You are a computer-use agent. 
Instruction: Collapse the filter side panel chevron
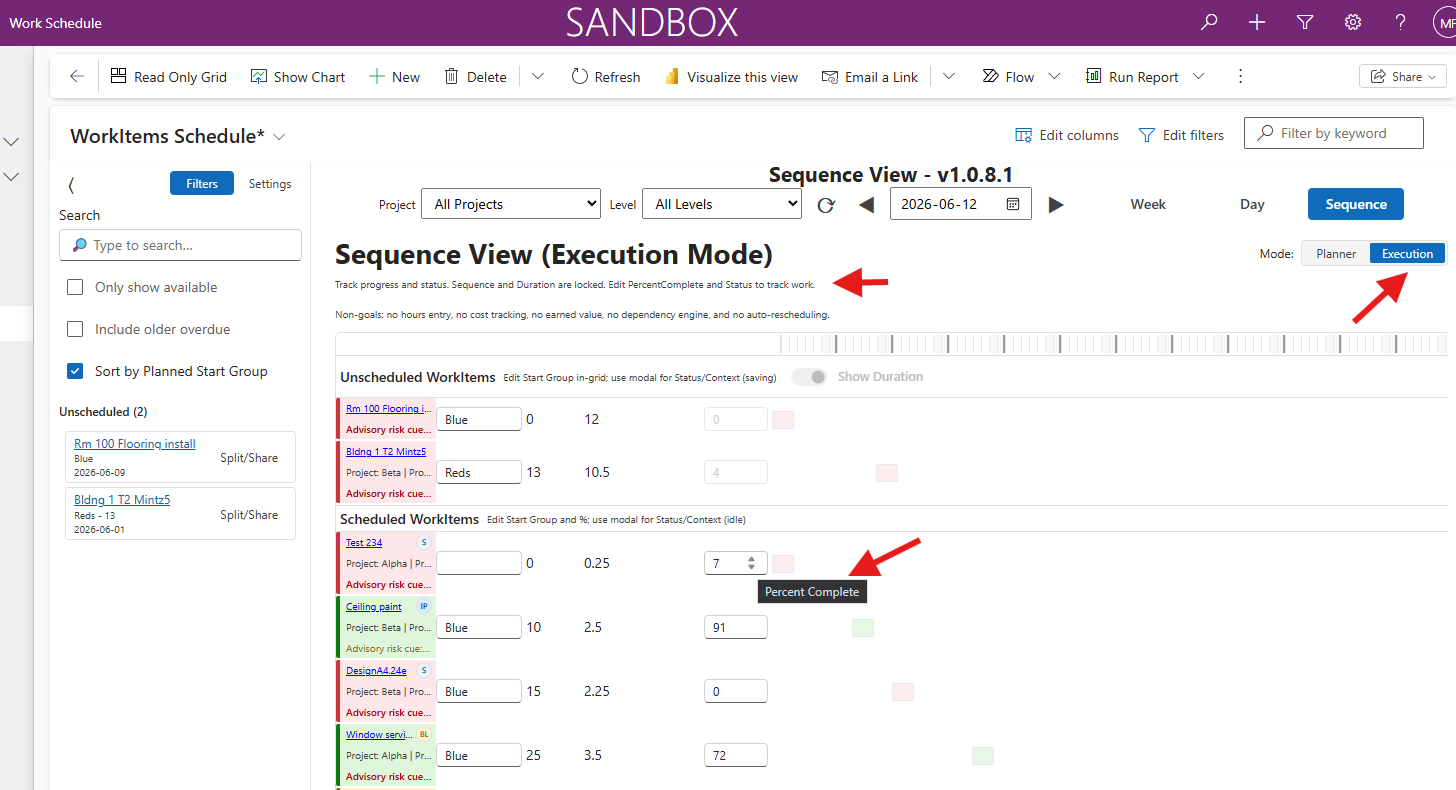coord(71,185)
